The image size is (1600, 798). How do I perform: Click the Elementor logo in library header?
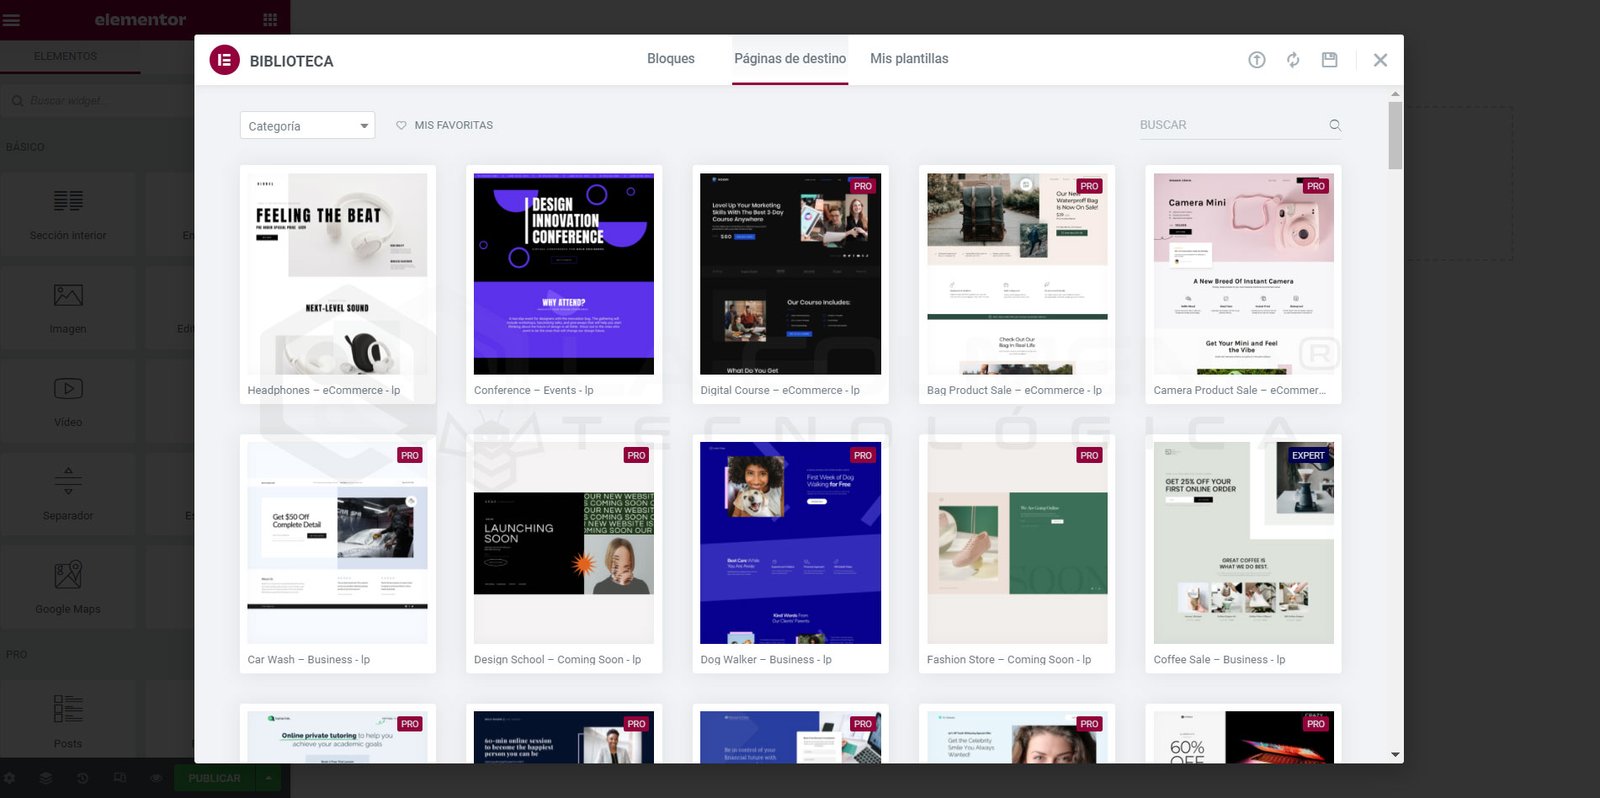[x=225, y=60]
